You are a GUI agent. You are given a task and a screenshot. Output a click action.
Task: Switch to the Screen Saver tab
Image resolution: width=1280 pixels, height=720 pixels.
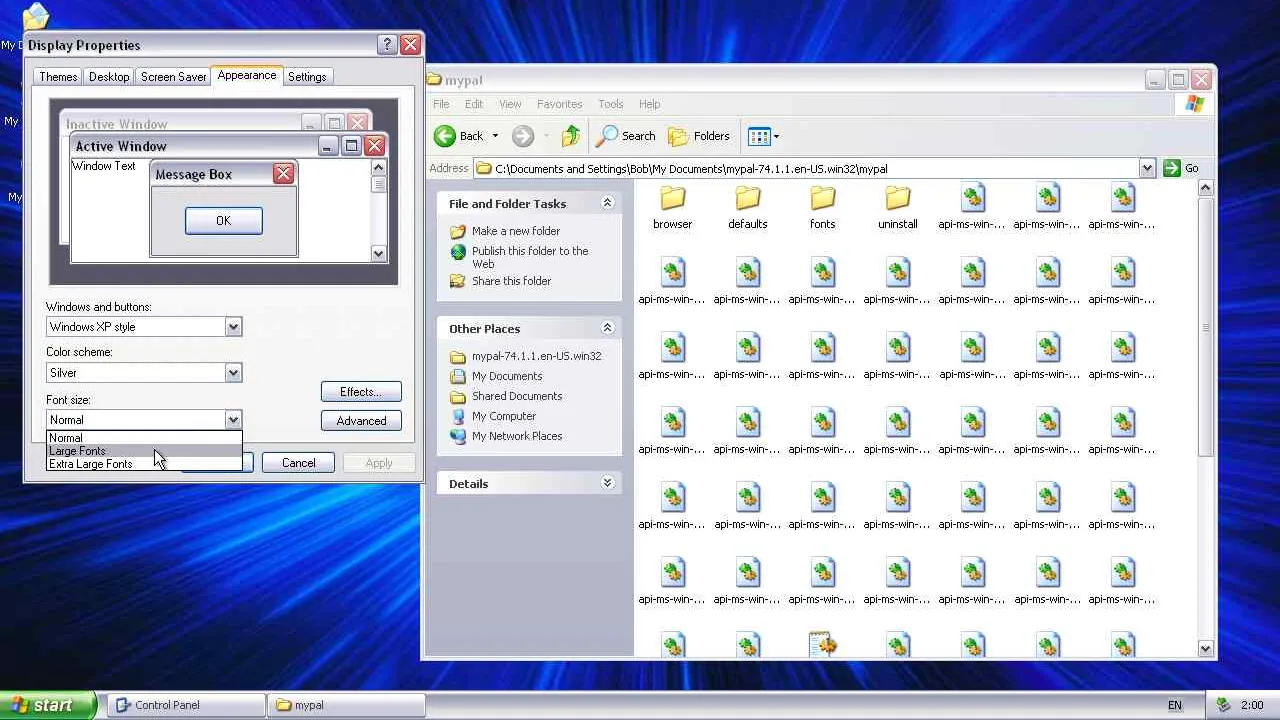point(173,77)
